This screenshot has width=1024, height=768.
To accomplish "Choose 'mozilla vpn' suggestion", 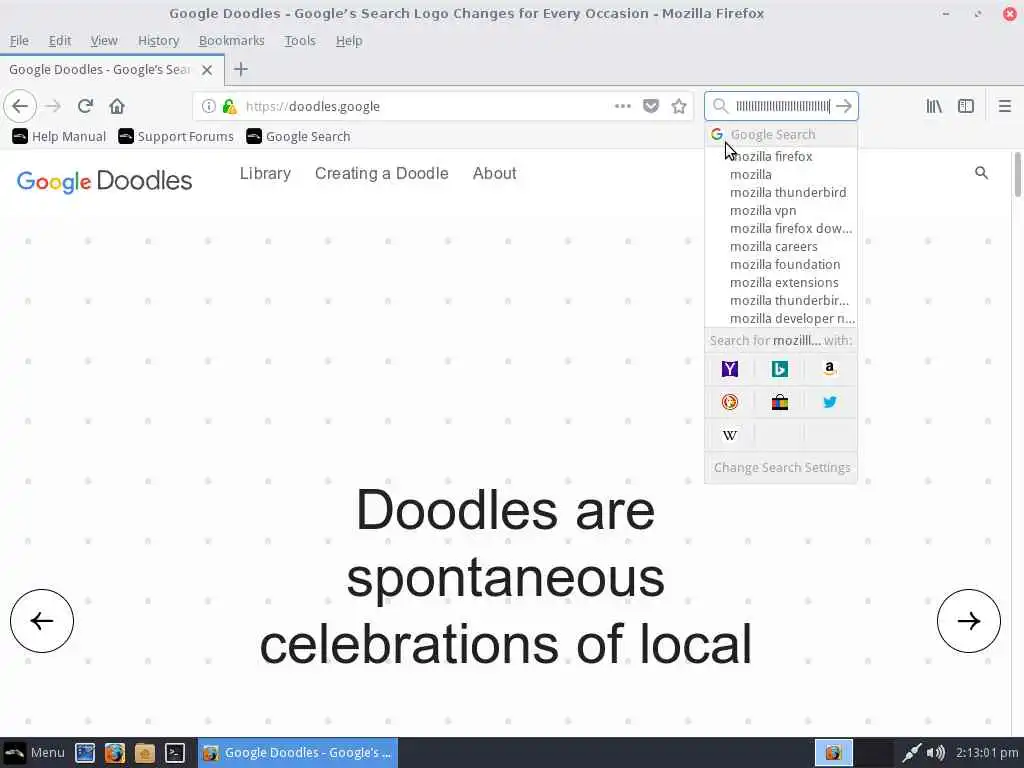I will [x=781, y=210].
